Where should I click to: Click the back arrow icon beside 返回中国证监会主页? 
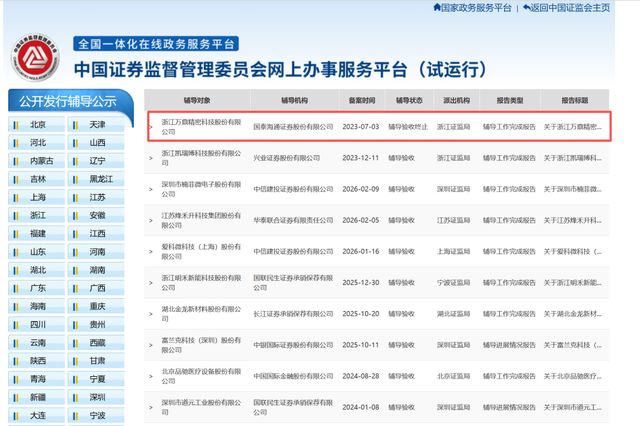click(x=527, y=7)
